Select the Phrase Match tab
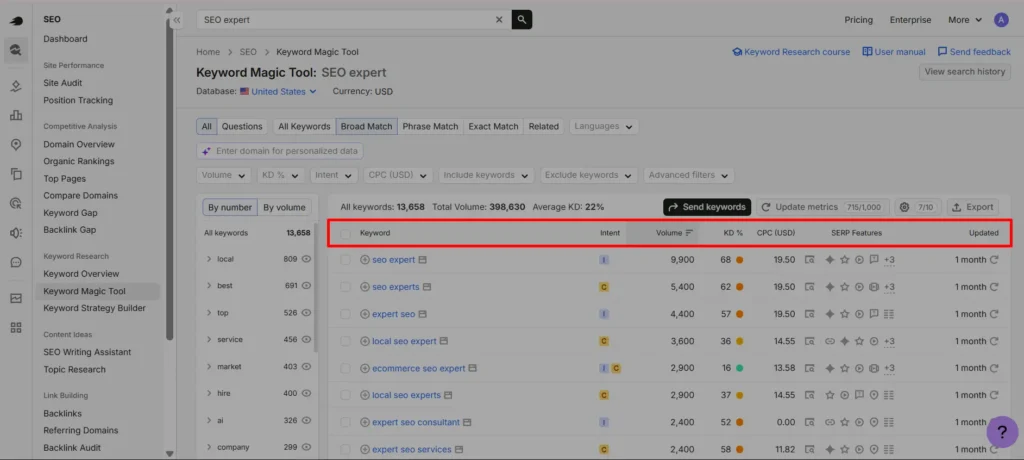Screen dimensions: 1024x460 (430, 127)
